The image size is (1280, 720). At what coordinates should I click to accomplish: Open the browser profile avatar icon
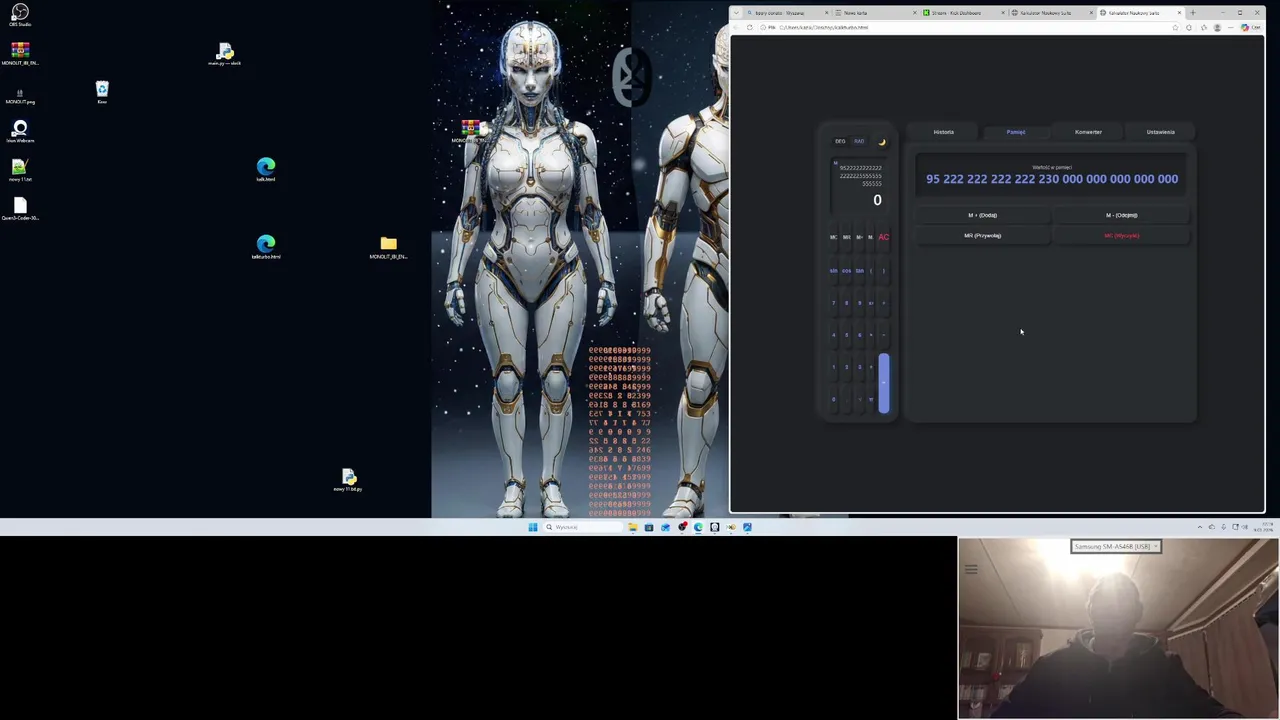(x=1217, y=27)
